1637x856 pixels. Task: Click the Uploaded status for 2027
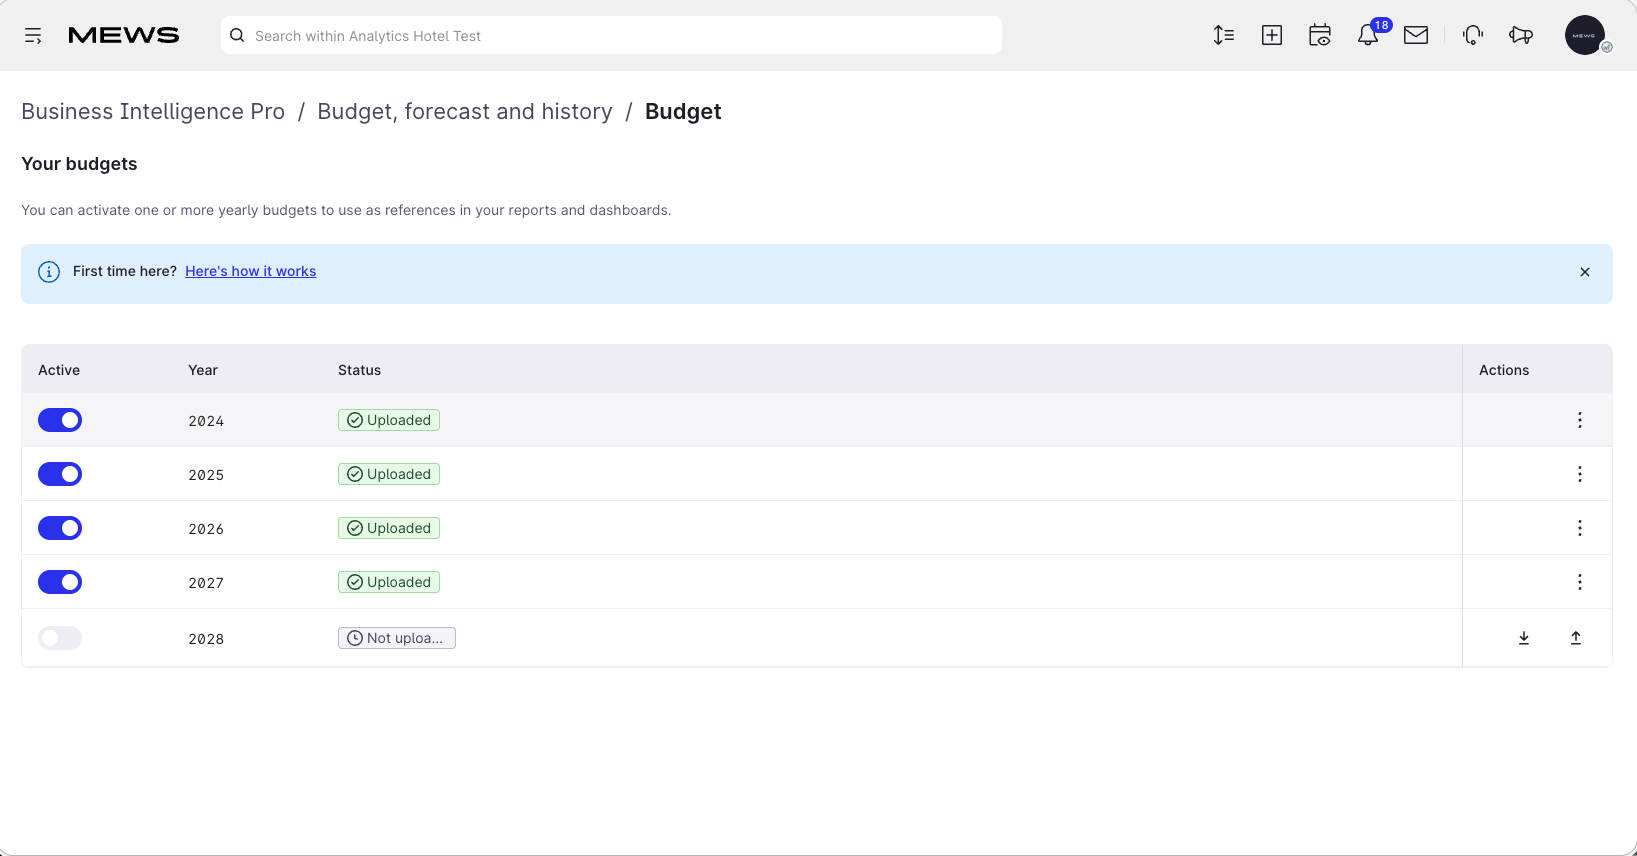click(389, 582)
